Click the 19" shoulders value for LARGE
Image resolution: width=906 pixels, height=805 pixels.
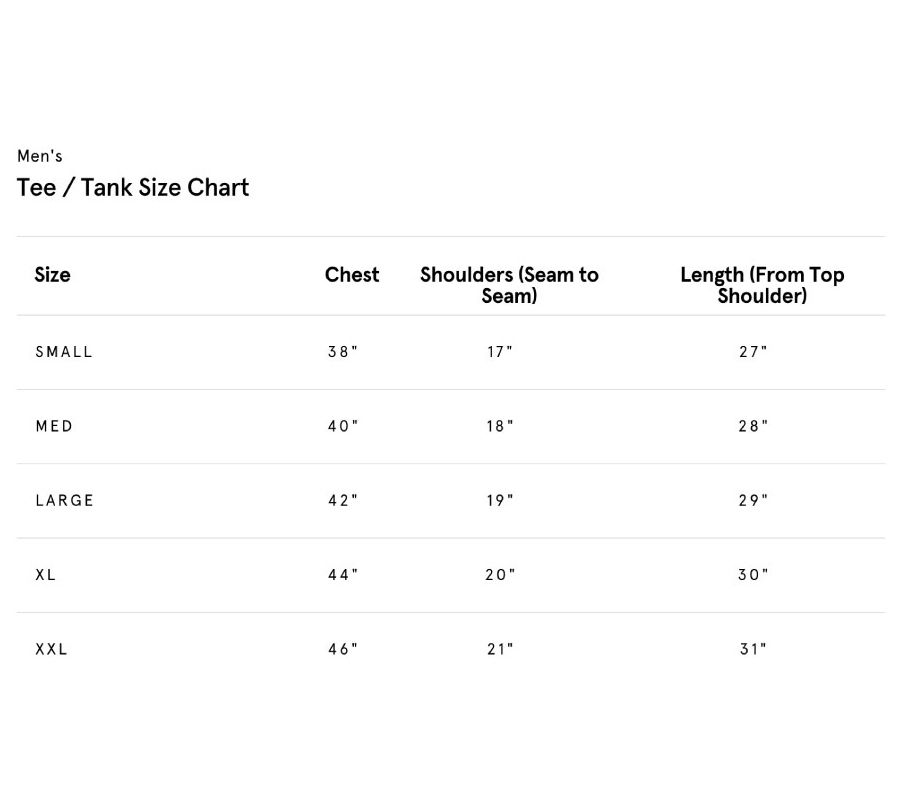500,501
